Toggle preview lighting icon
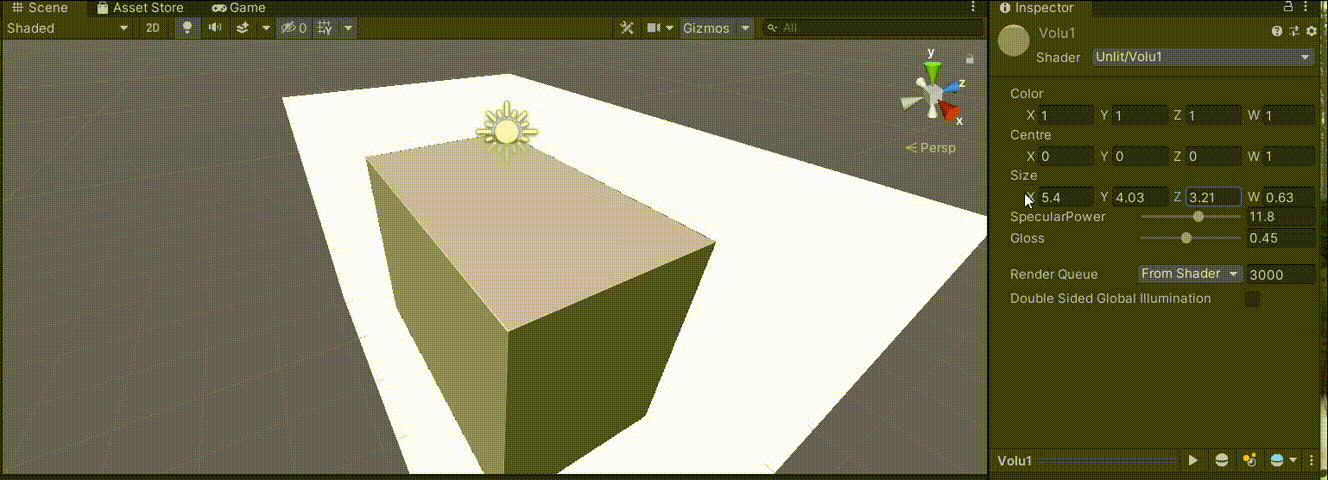The width and height of the screenshot is (1328, 480). tap(1249, 460)
